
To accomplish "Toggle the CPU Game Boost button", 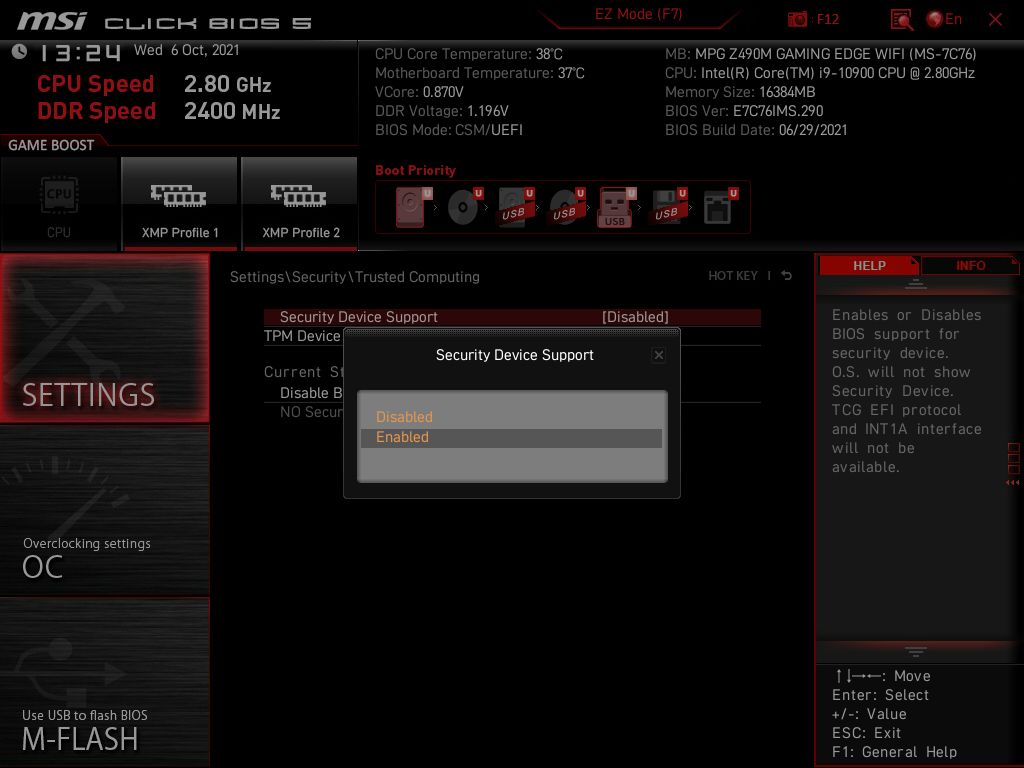I will click(x=59, y=203).
